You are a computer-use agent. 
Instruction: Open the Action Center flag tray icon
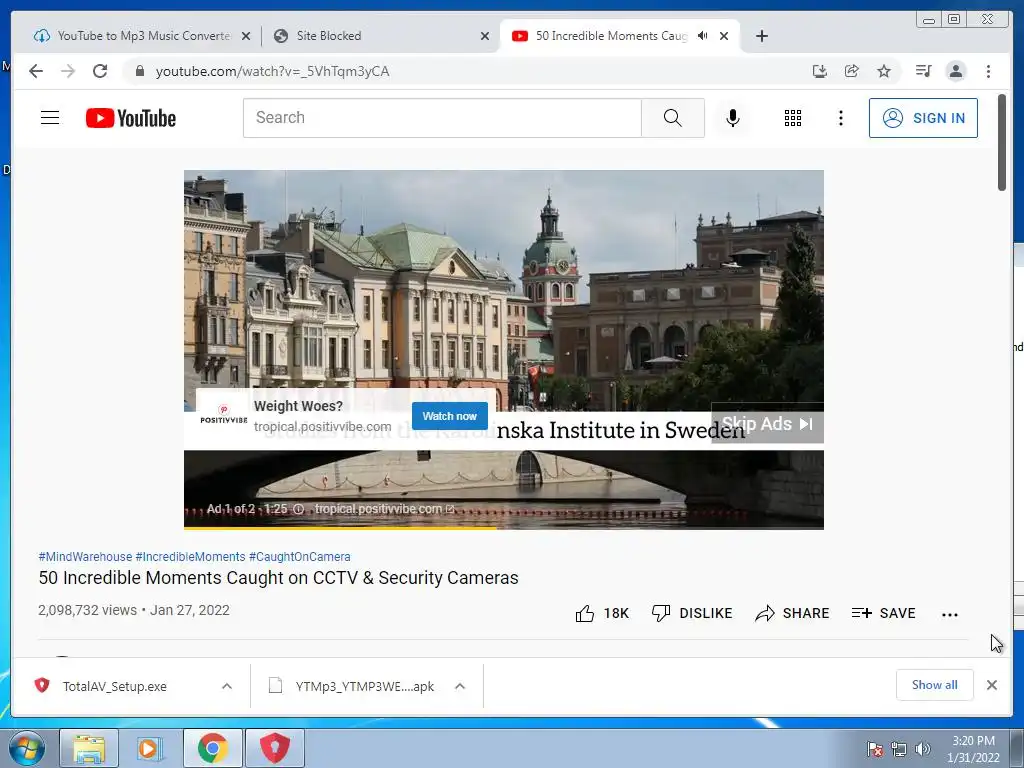click(x=874, y=749)
